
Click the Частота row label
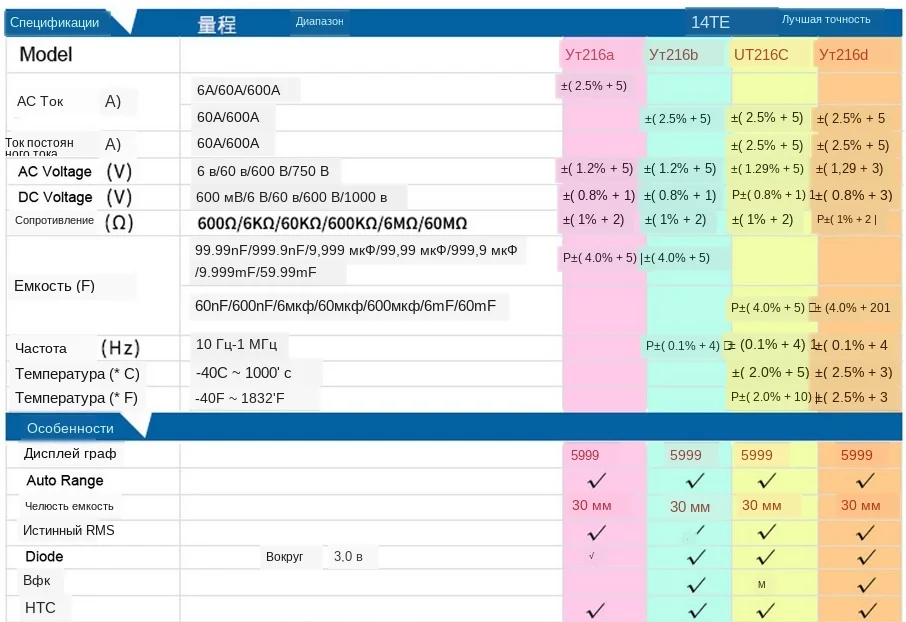tap(40, 349)
